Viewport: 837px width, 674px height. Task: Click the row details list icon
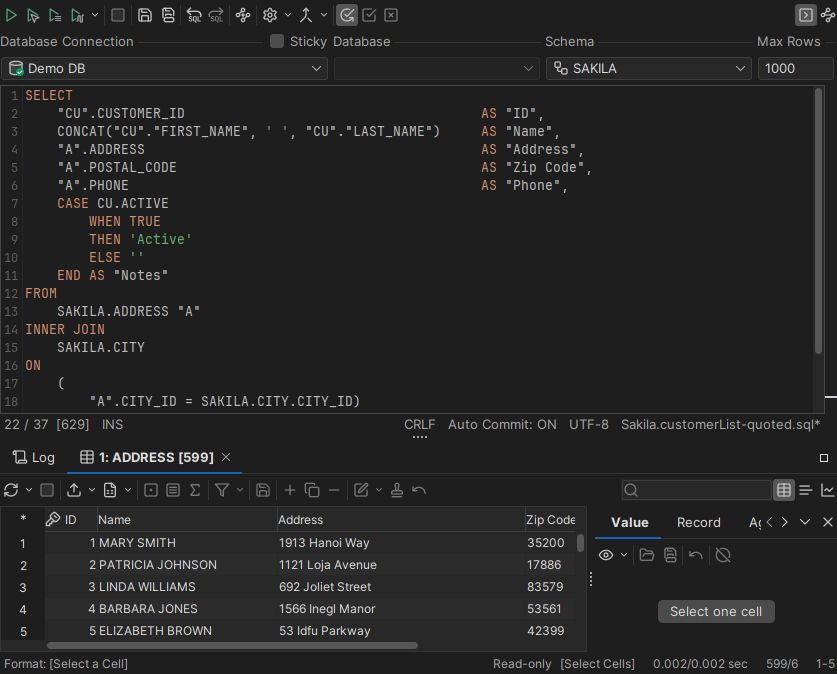pos(173,490)
